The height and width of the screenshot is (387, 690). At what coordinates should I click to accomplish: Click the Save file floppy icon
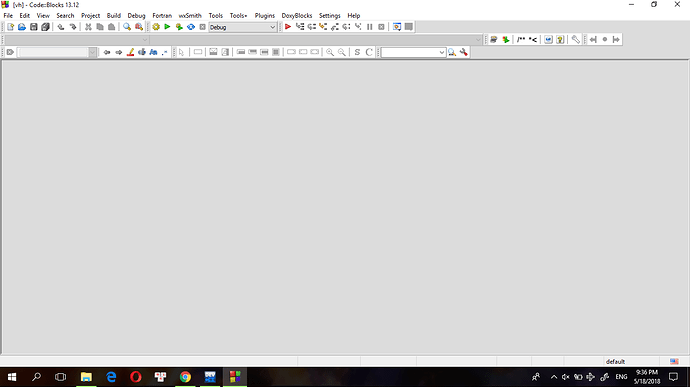coord(33,27)
